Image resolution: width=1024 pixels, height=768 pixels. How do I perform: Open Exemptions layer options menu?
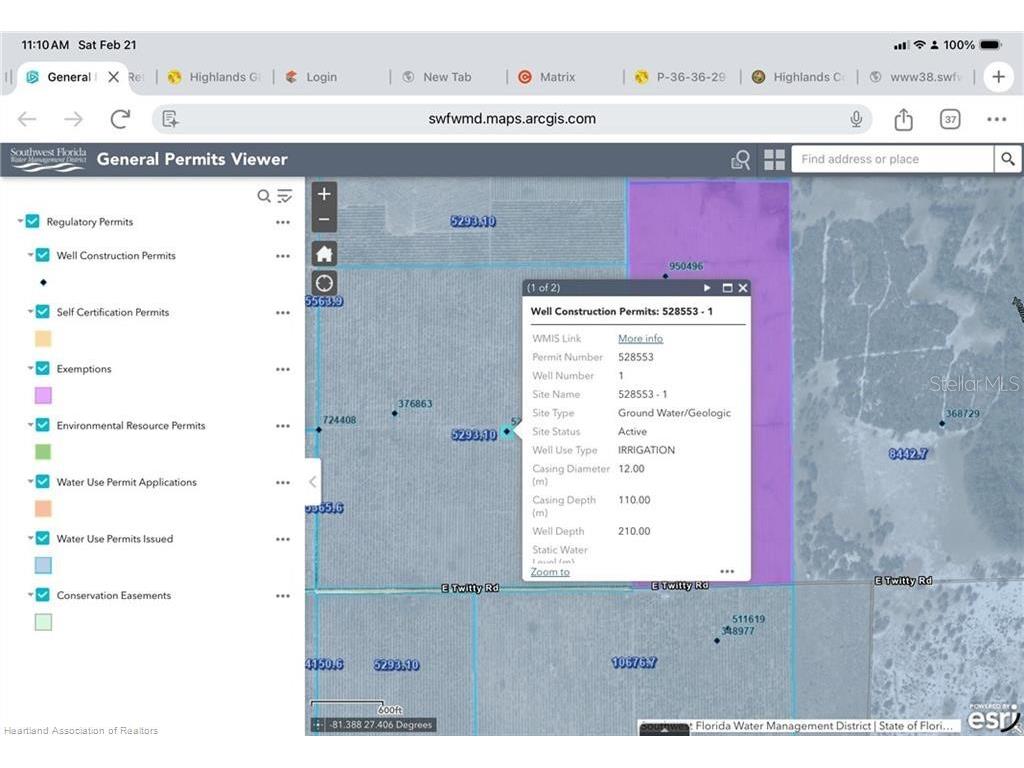click(283, 369)
